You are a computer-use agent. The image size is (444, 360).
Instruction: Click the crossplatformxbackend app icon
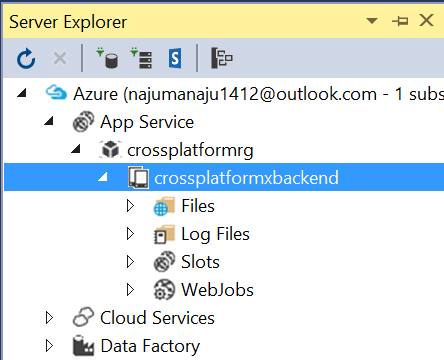pos(139,178)
